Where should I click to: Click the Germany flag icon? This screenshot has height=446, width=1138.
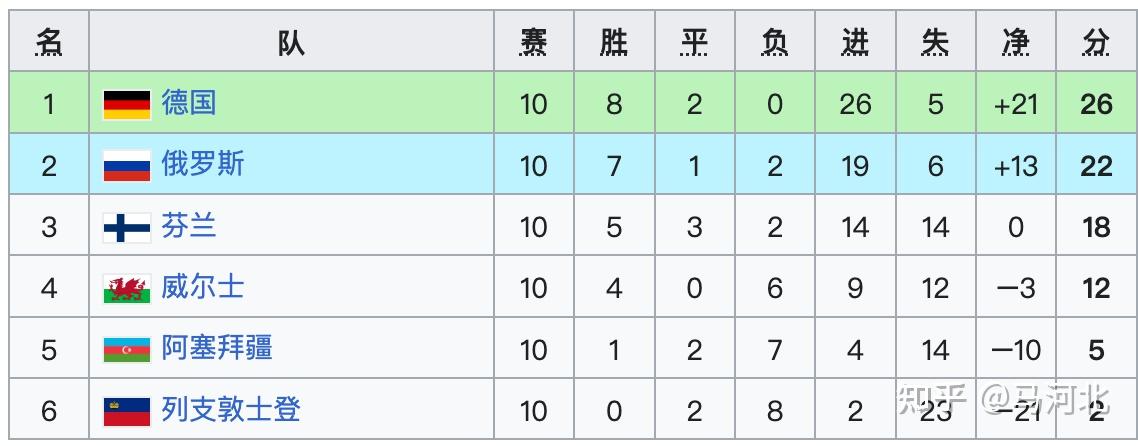pos(127,104)
